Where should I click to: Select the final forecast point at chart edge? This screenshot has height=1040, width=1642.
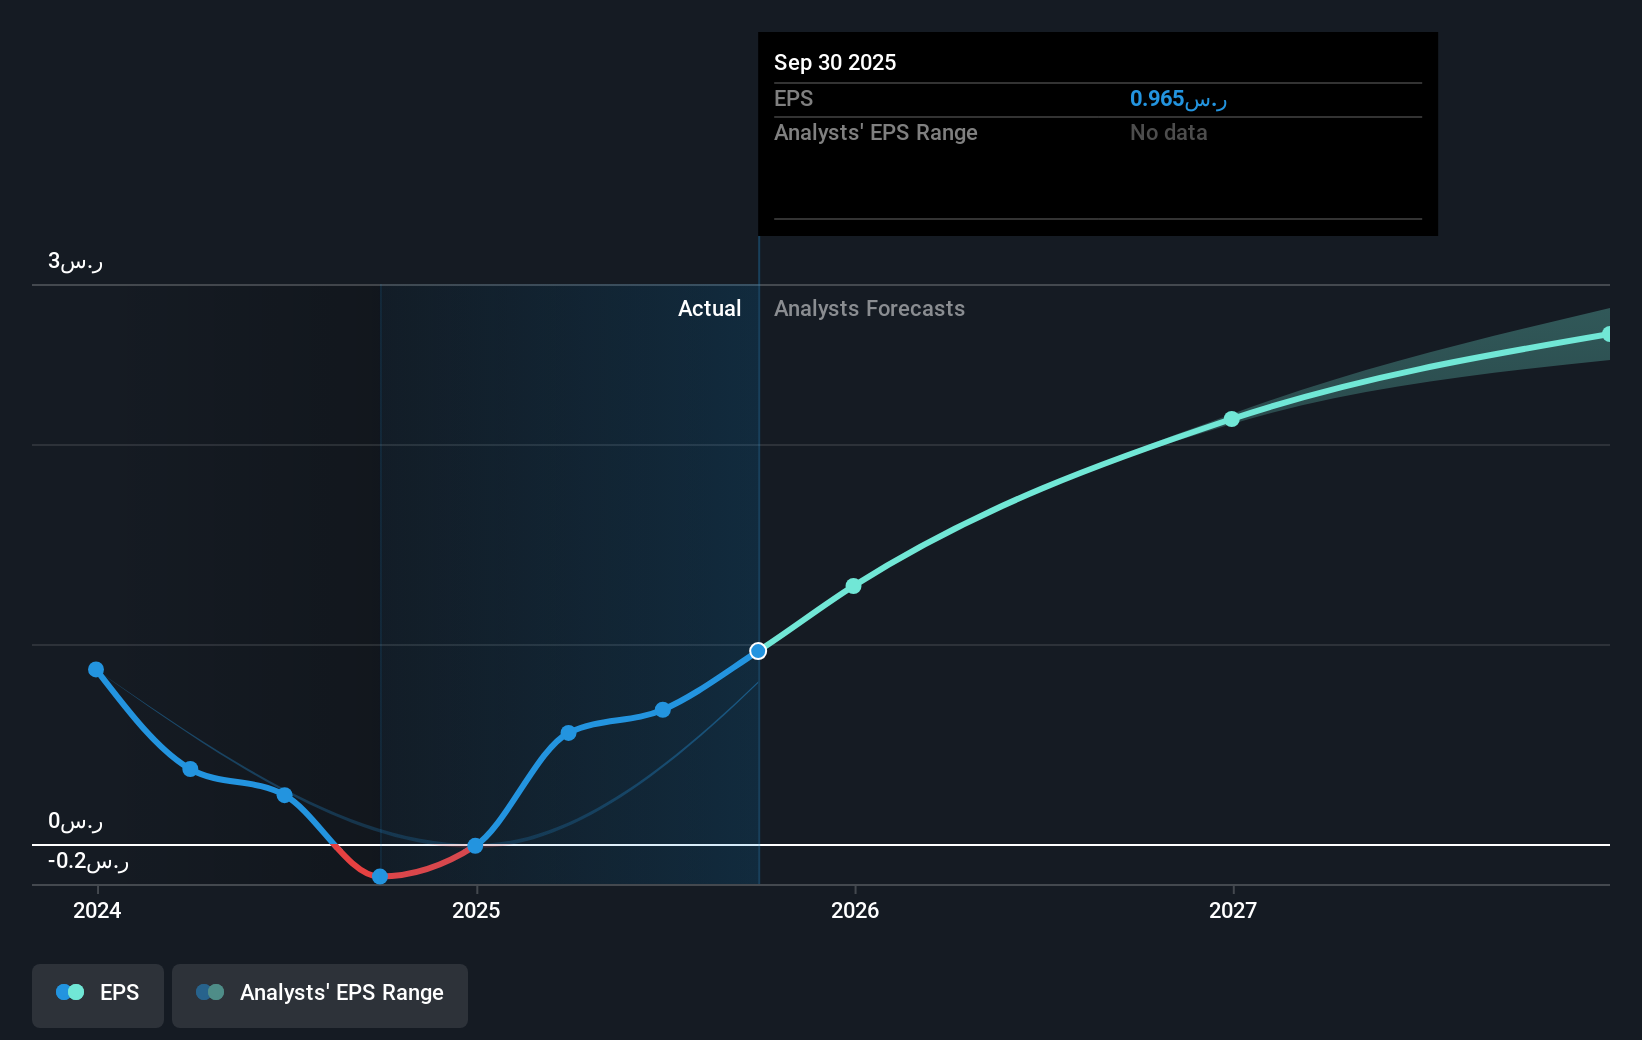(1606, 332)
